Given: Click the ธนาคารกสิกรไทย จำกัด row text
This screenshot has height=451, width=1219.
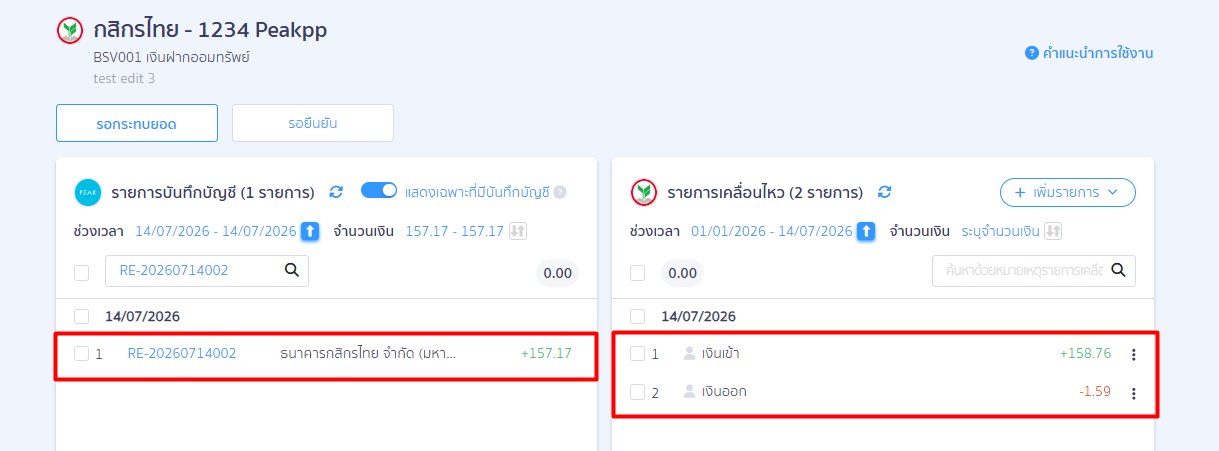Looking at the screenshot, I should click(368, 353).
